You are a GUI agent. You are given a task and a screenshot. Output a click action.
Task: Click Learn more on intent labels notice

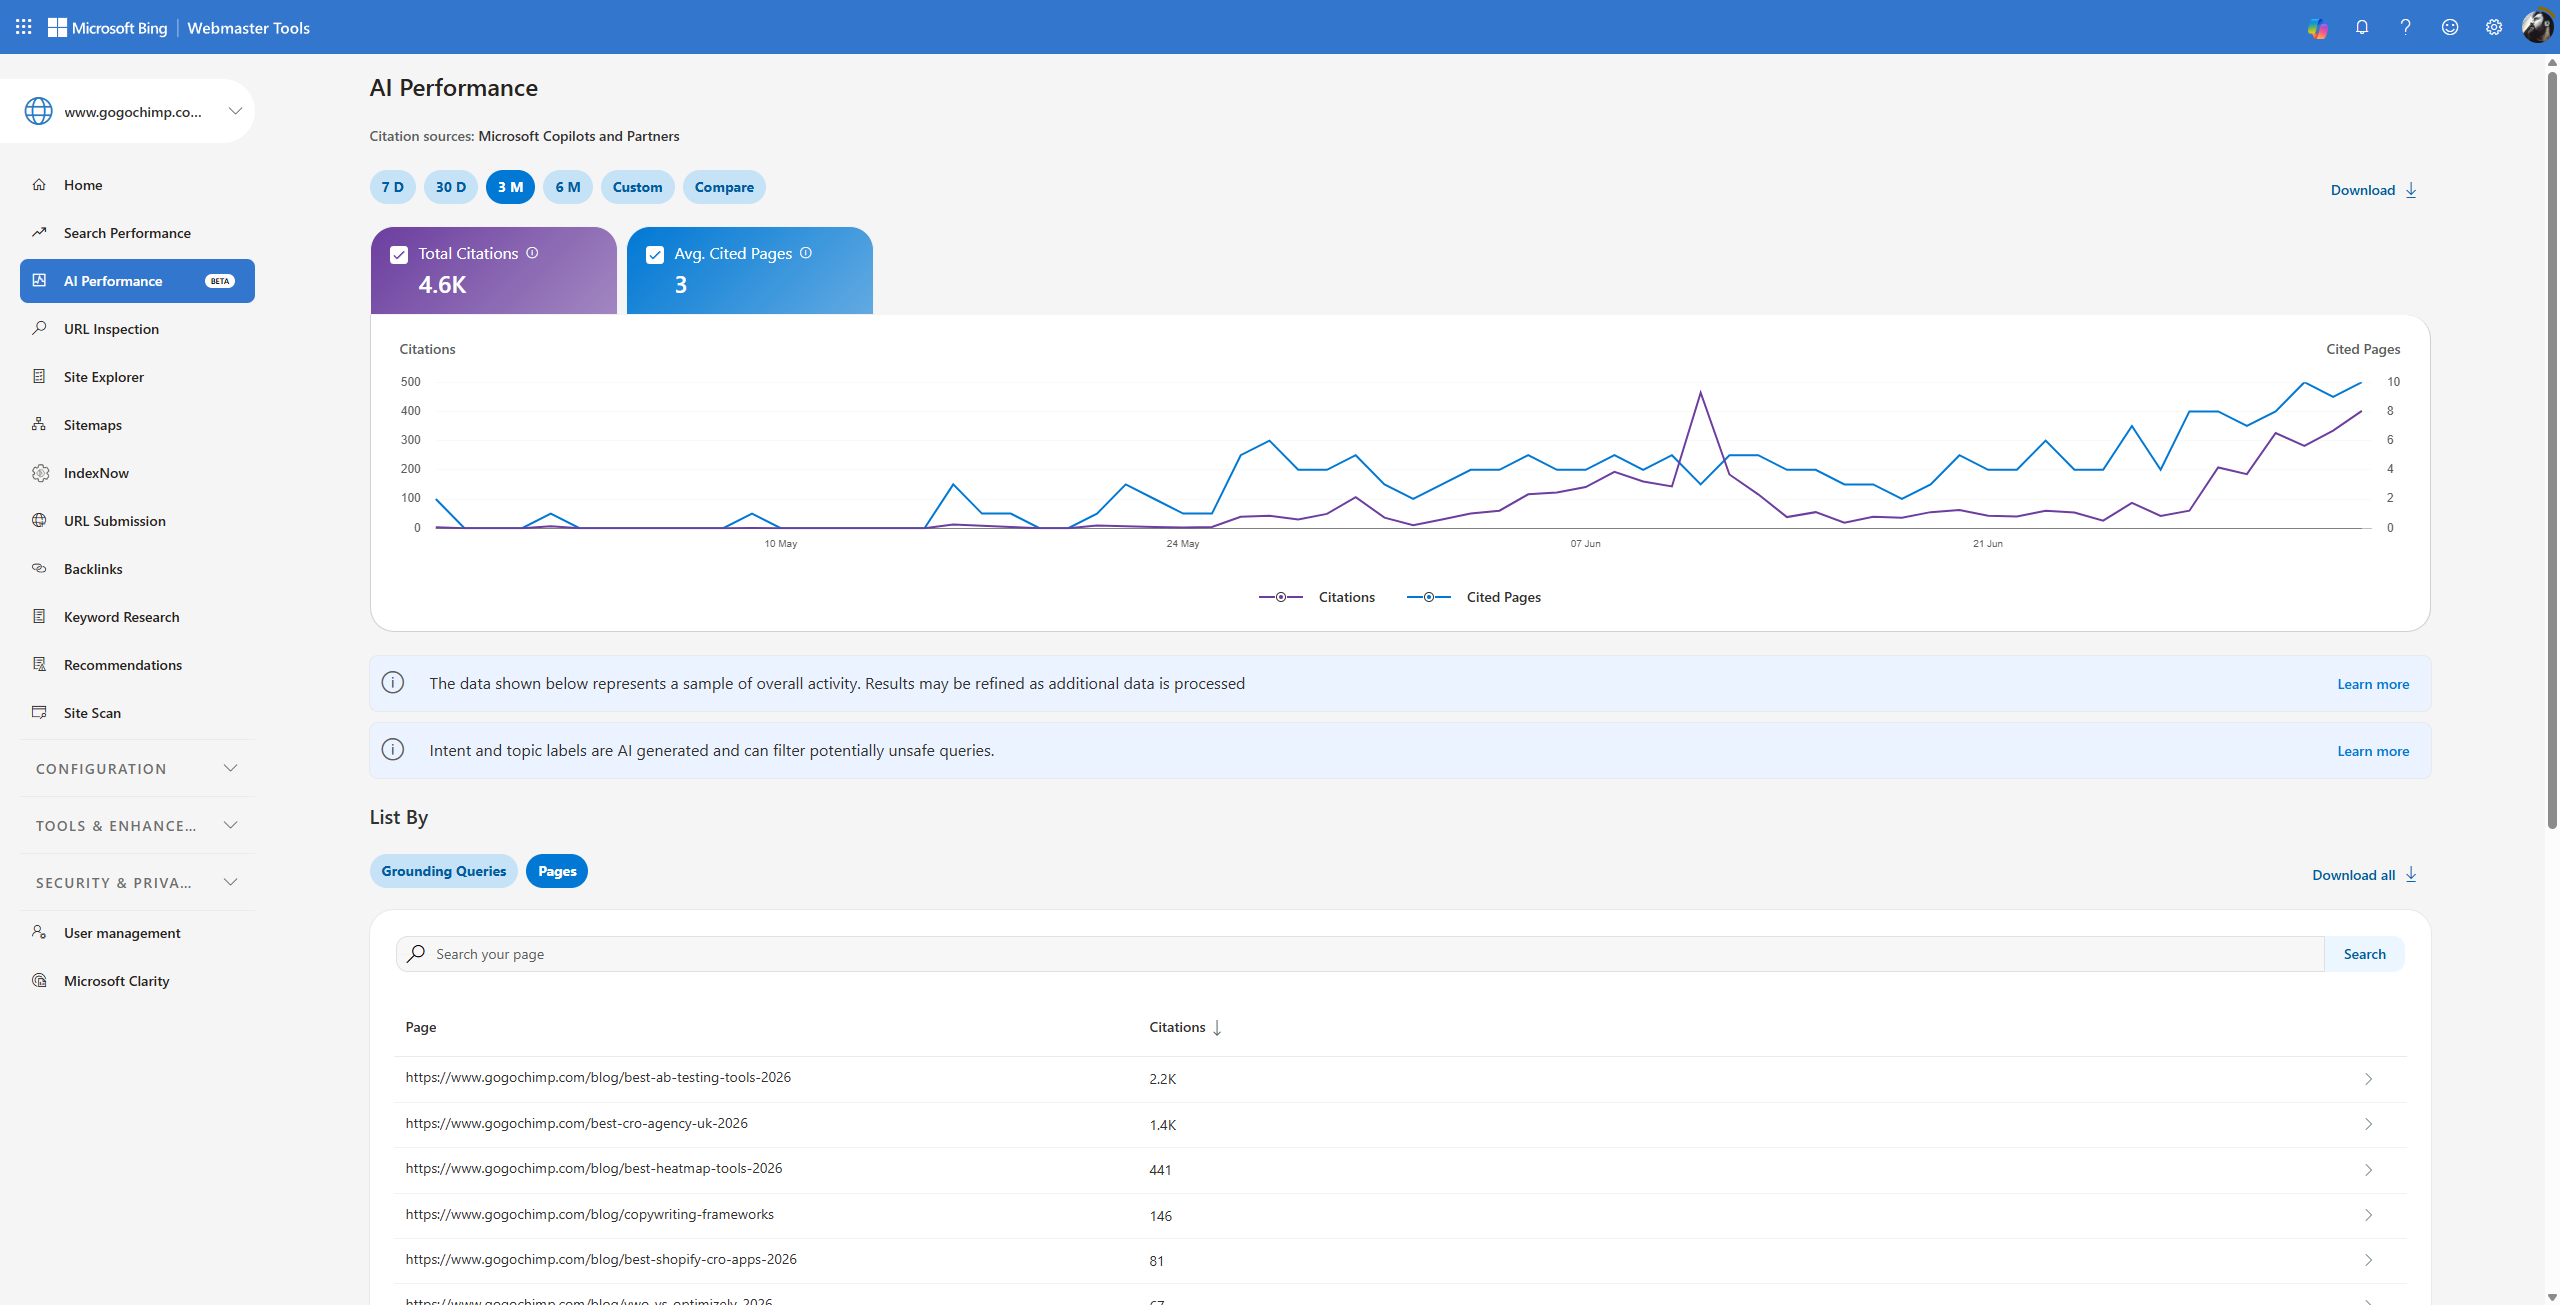coord(2373,751)
